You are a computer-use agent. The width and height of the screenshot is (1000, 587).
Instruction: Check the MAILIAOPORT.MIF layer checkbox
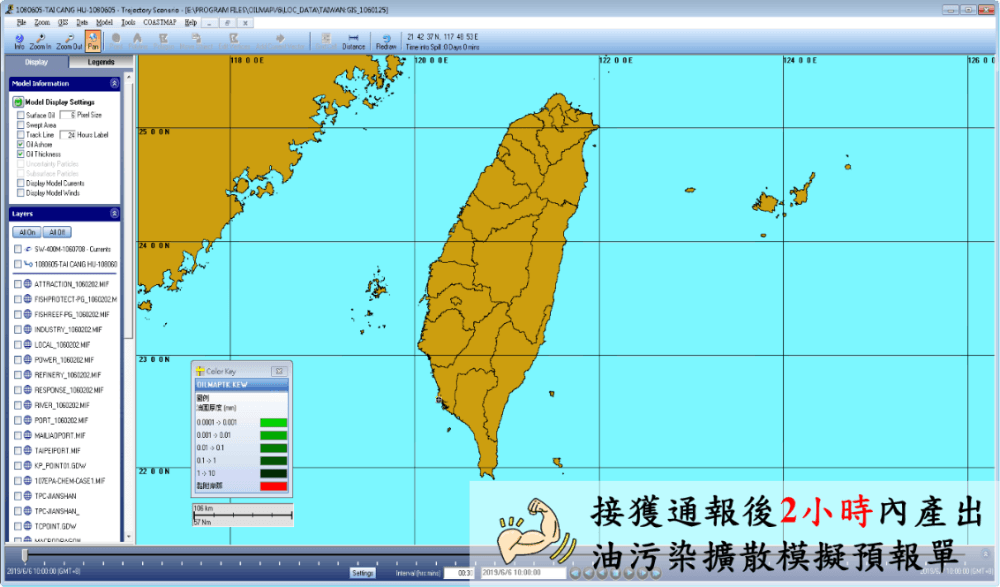pos(18,435)
